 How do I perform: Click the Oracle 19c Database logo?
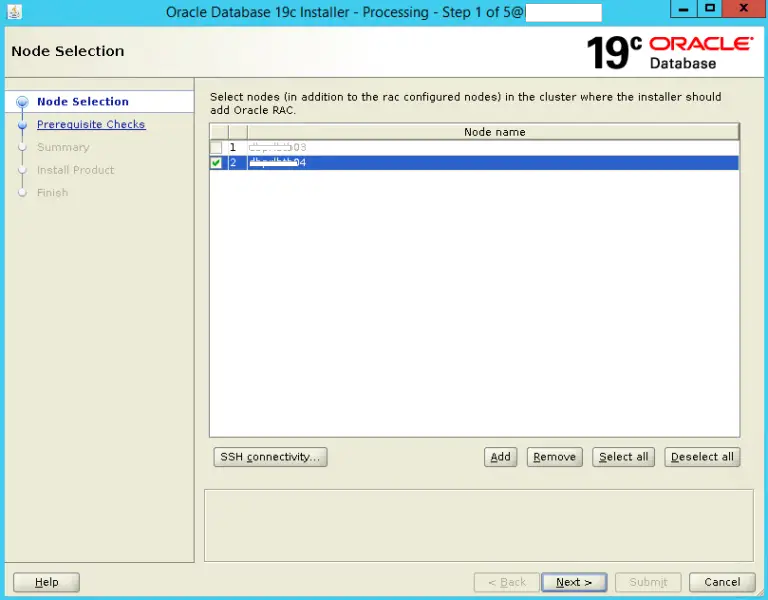click(x=669, y=52)
